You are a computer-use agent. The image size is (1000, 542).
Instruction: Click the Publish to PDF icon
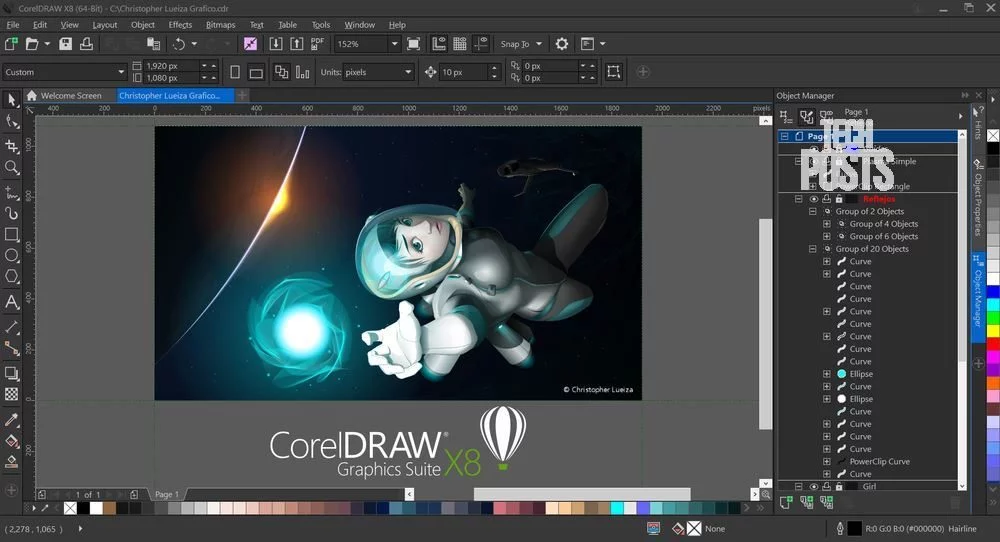(317, 43)
